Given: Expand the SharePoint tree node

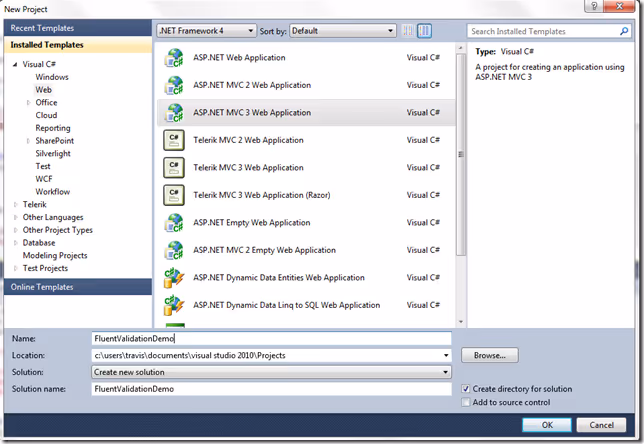Looking at the screenshot, I should coord(28,141).
